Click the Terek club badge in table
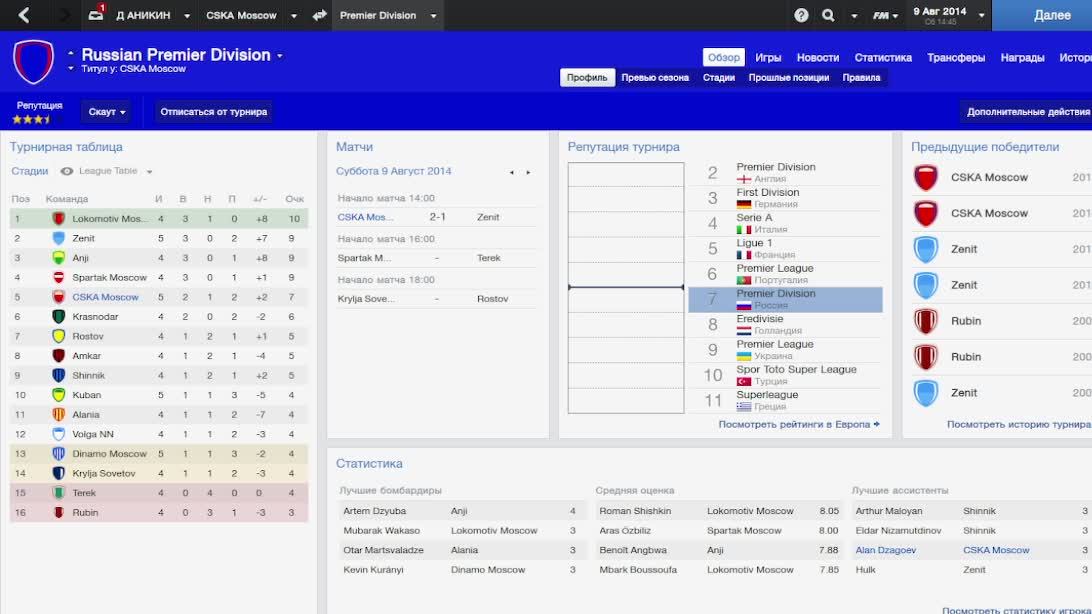Image resolution: width=1092 pixels, height=614 pixels. (58, 492)
